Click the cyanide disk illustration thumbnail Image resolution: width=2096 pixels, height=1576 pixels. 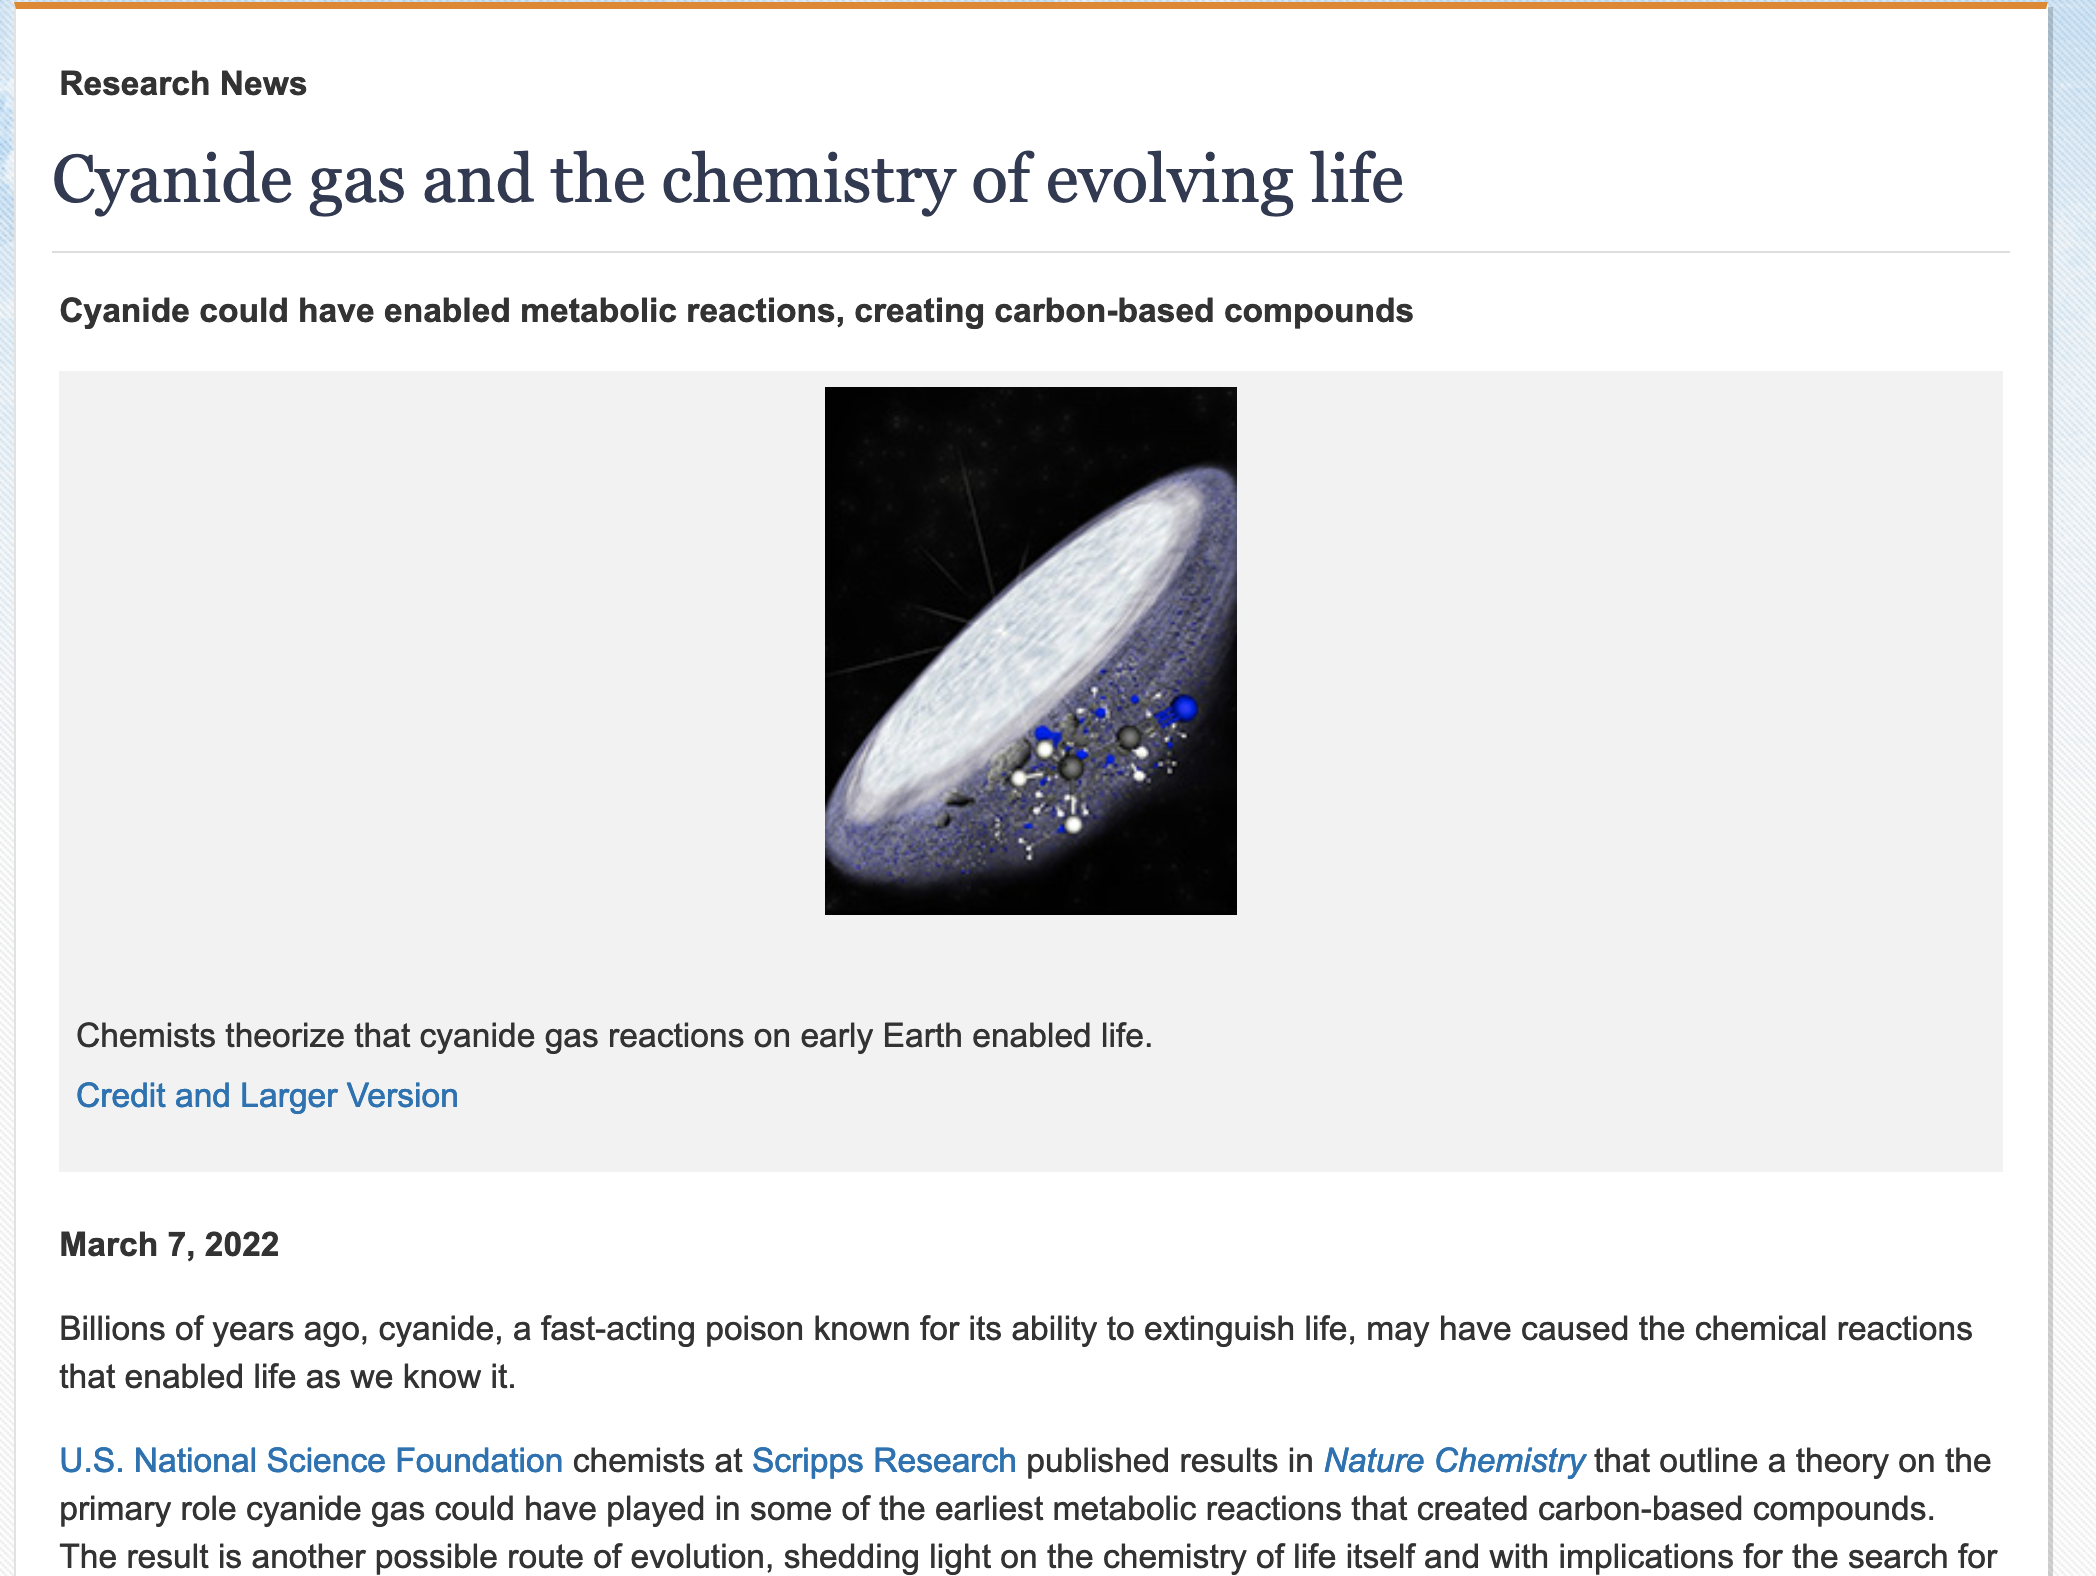pyautogui.click(x=1030, y=651)
